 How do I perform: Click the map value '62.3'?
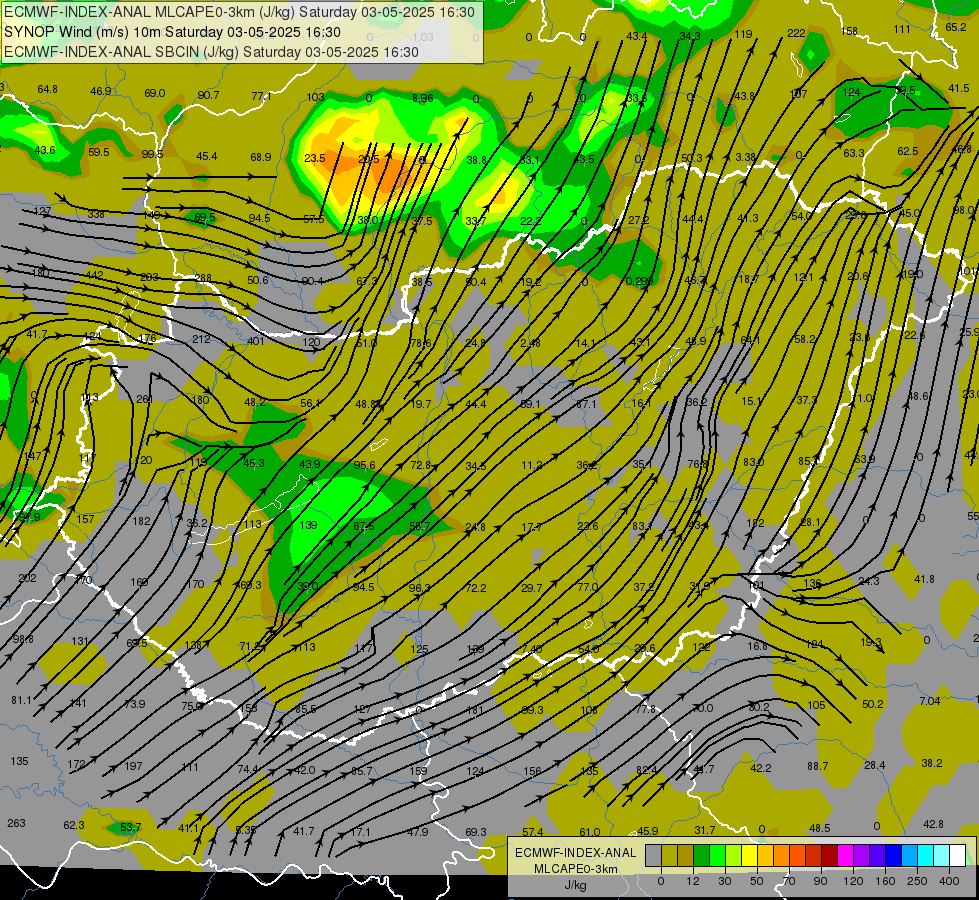[x=74, y=825]
